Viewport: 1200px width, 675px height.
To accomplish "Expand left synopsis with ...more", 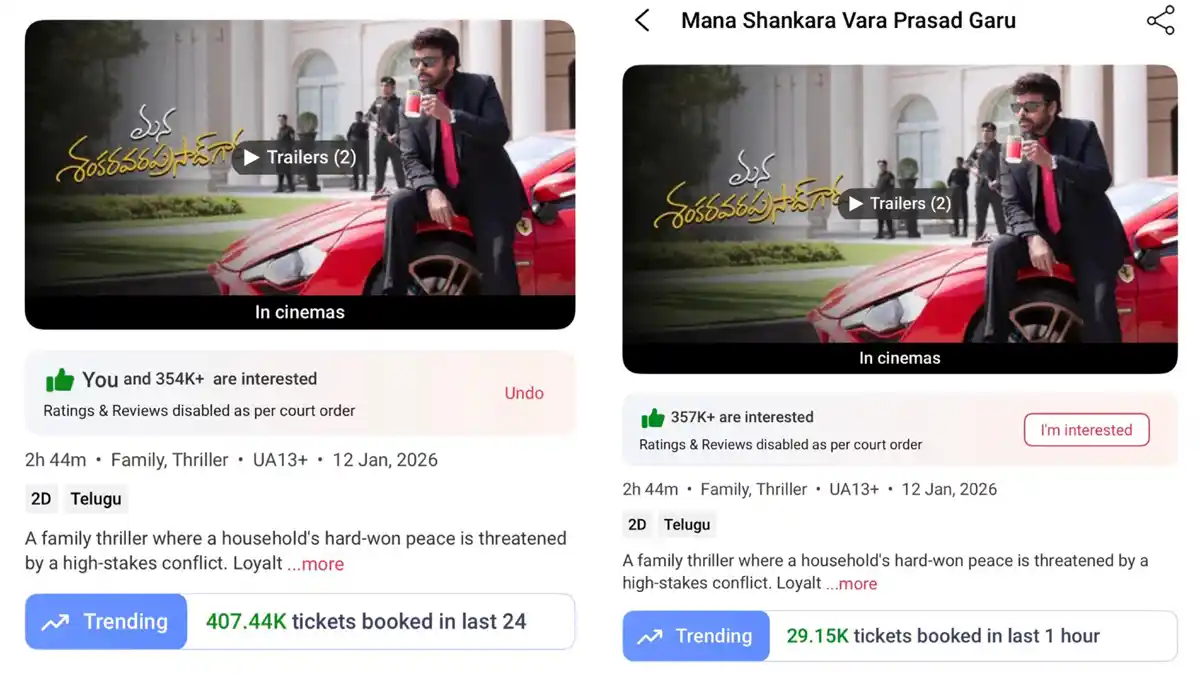I will click(316, 564).
